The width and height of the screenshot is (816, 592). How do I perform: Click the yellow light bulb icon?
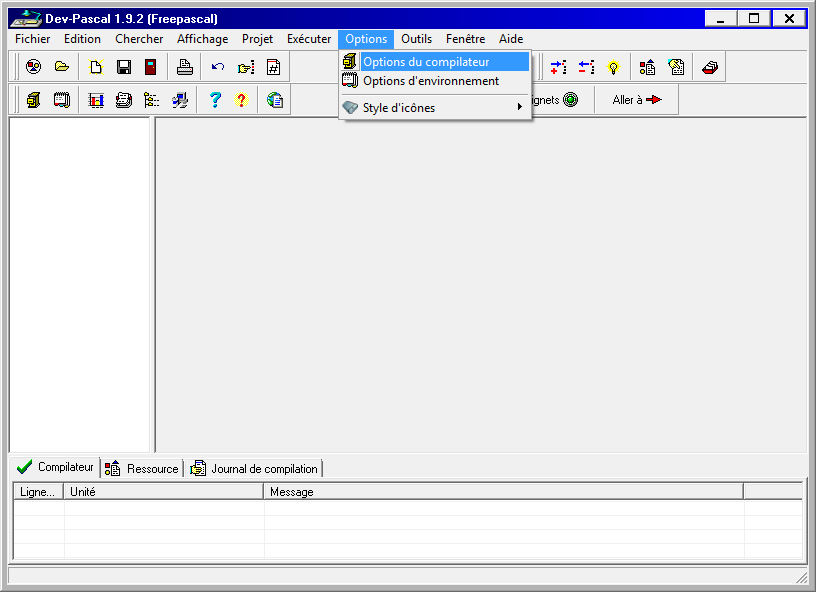click(x=613, y=67)
